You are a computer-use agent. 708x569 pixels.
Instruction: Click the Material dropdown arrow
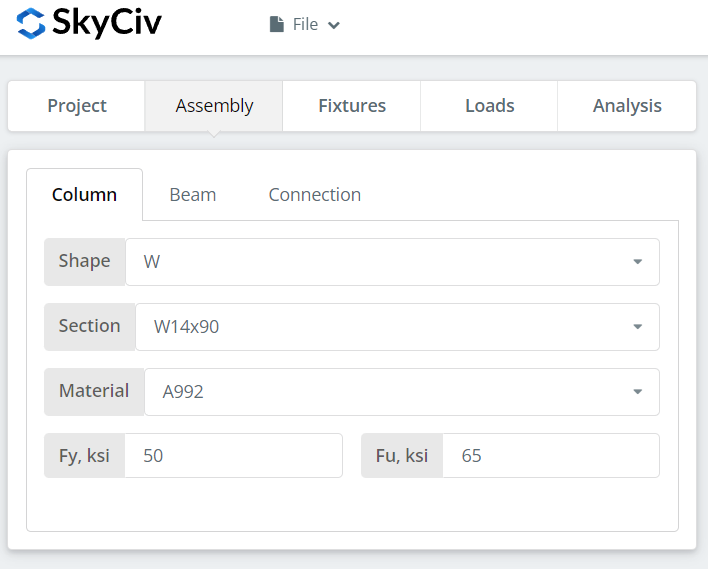click(x=637, y=392)
